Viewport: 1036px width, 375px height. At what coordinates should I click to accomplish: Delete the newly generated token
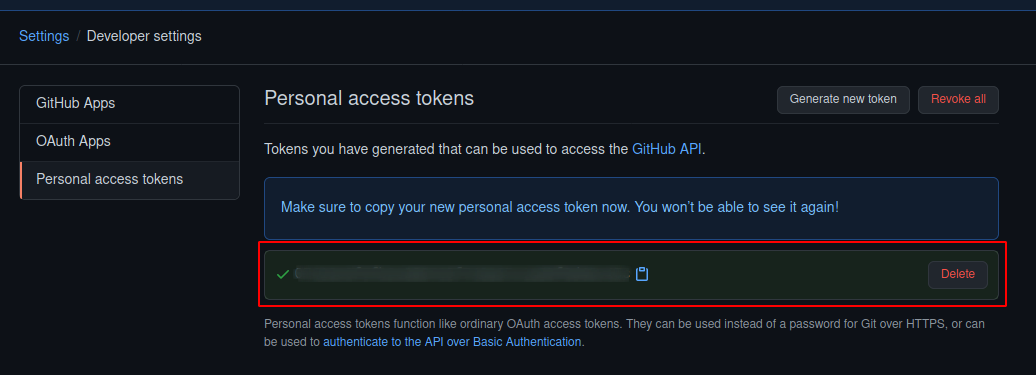coord(957,275)
